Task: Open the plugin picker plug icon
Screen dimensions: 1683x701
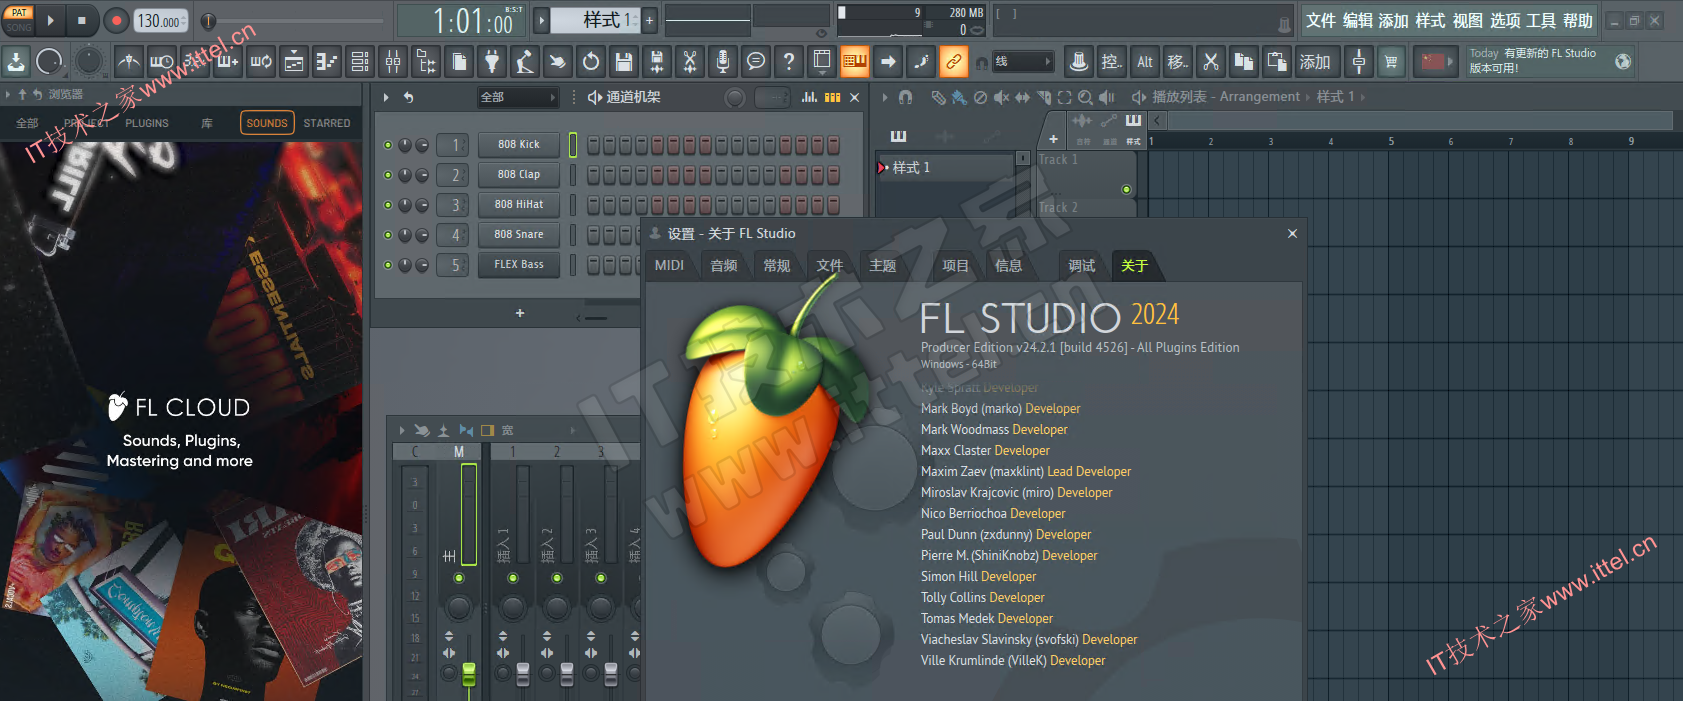Action: (491, 62)
